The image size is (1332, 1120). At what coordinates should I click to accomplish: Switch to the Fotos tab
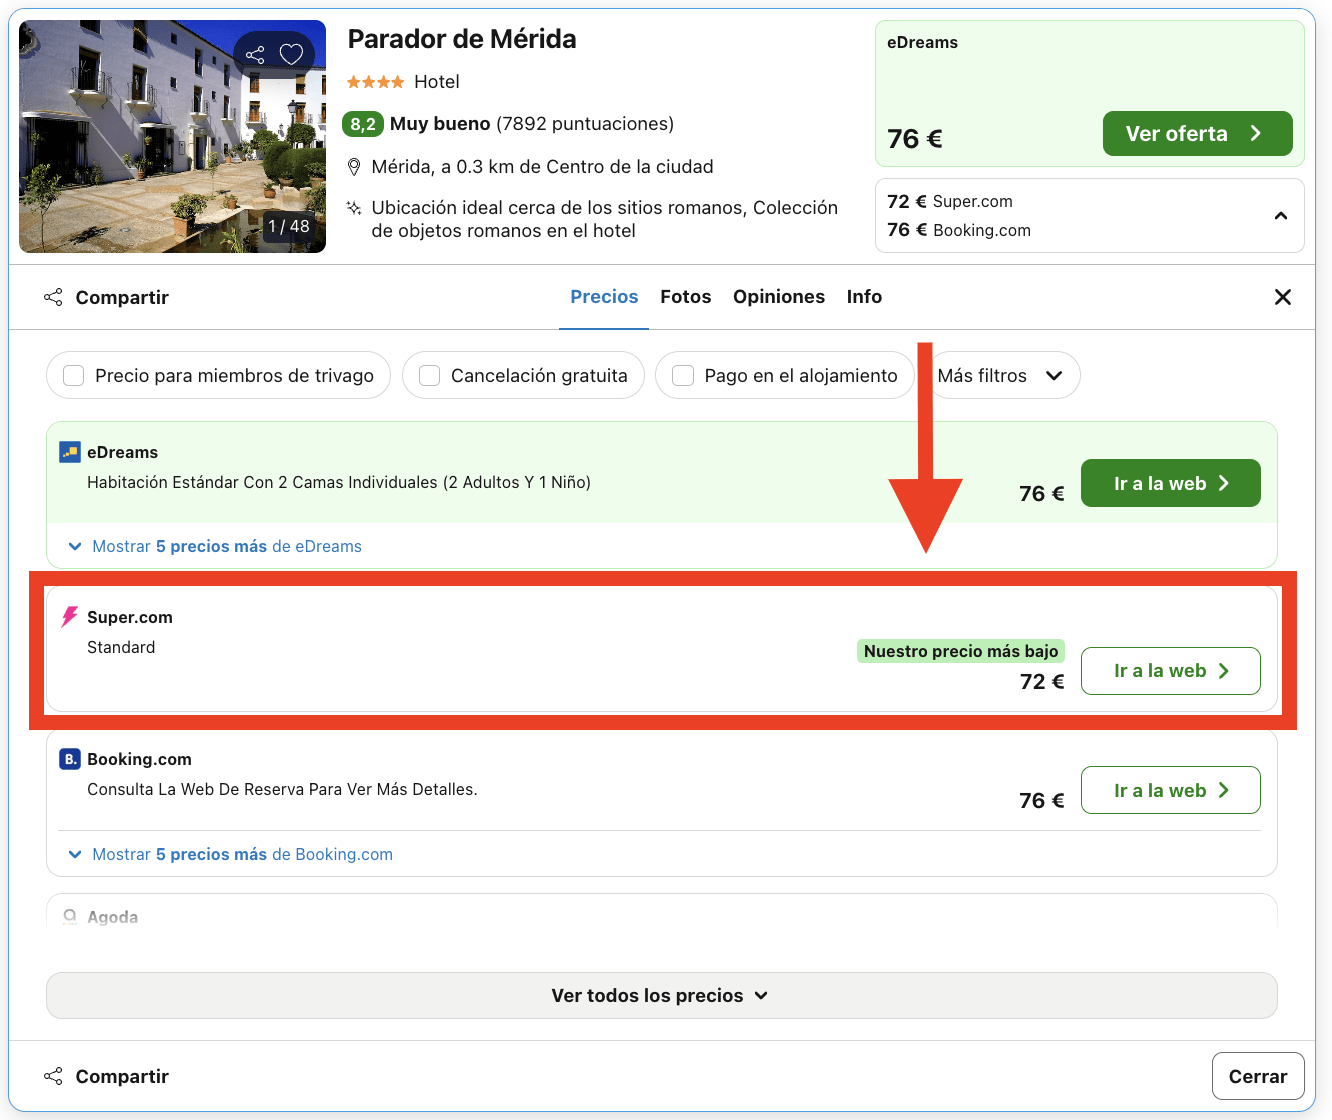pyautogui.click(x=685, y=296)
